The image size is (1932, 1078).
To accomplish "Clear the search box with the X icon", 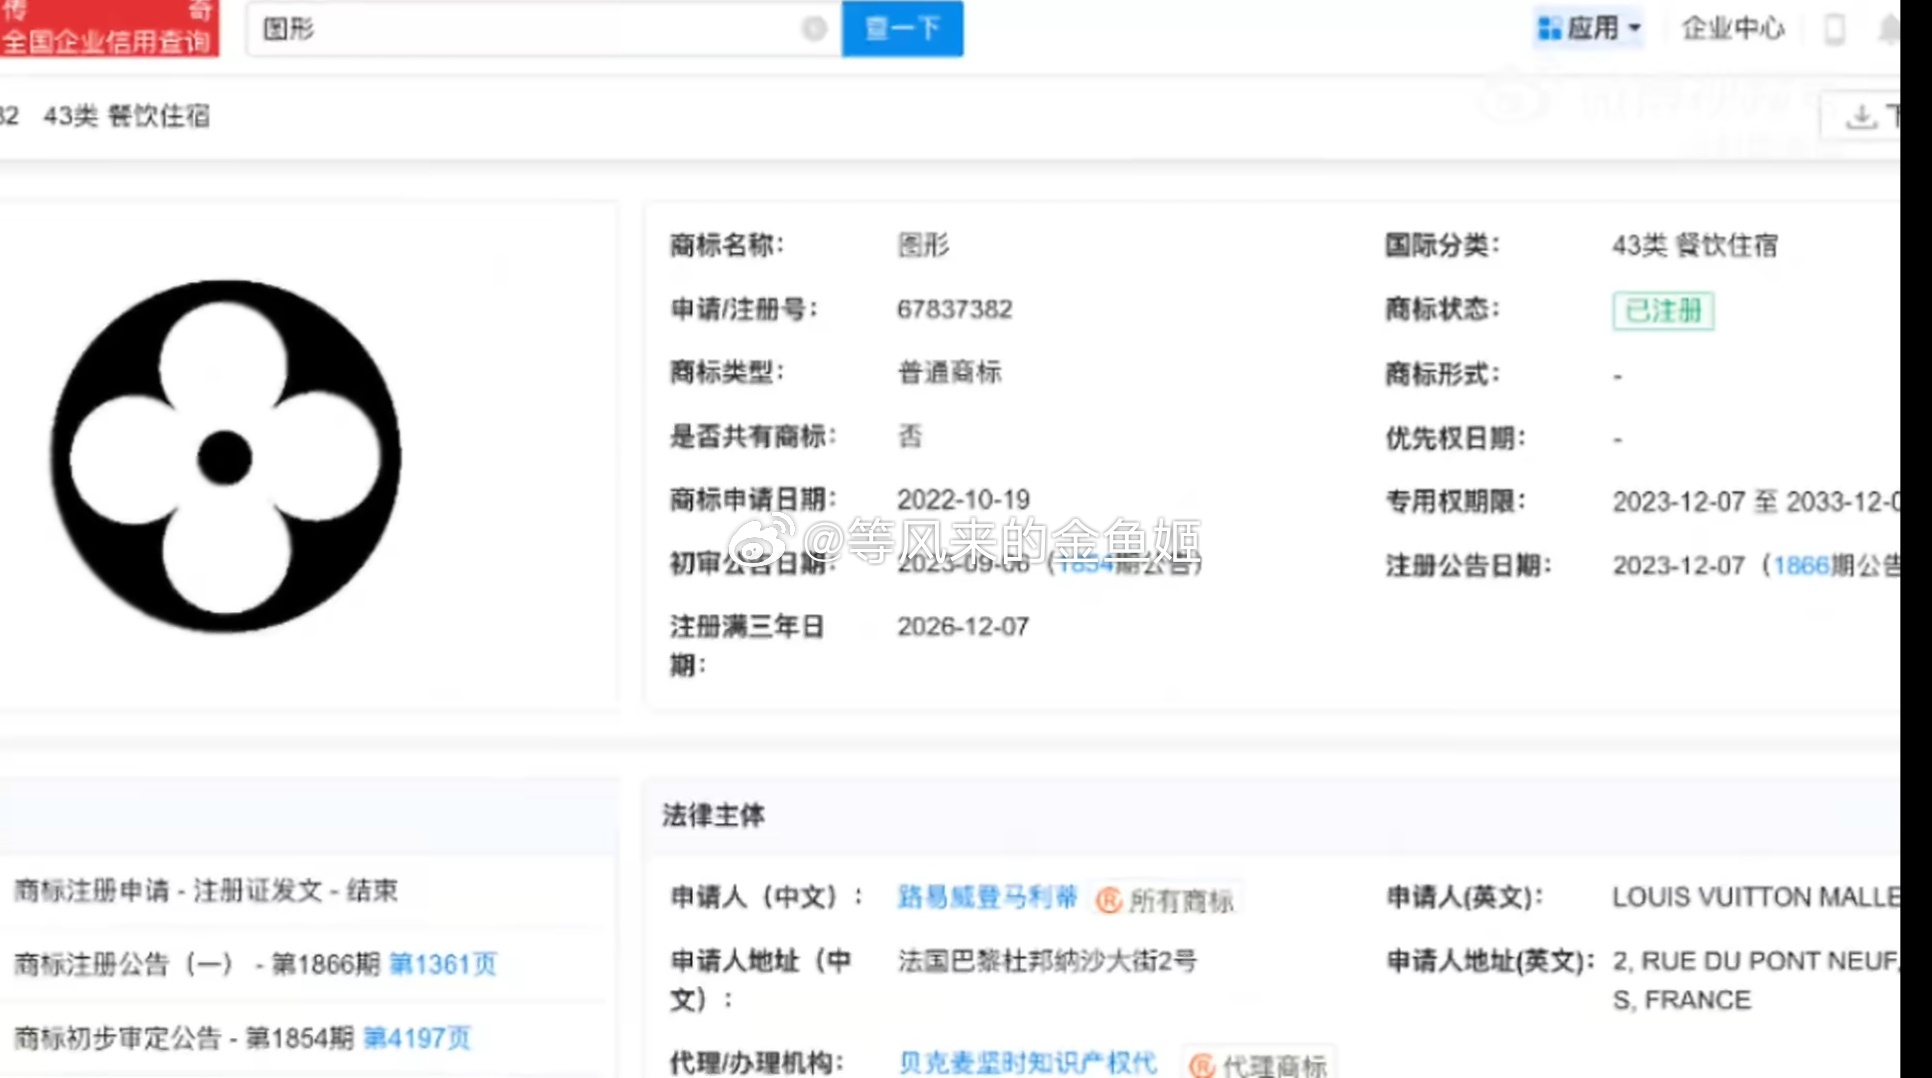I will [814, 29].
